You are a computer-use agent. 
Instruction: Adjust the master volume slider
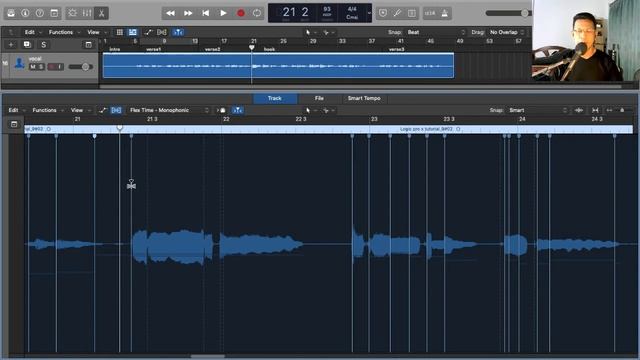(x=508, y=13)
